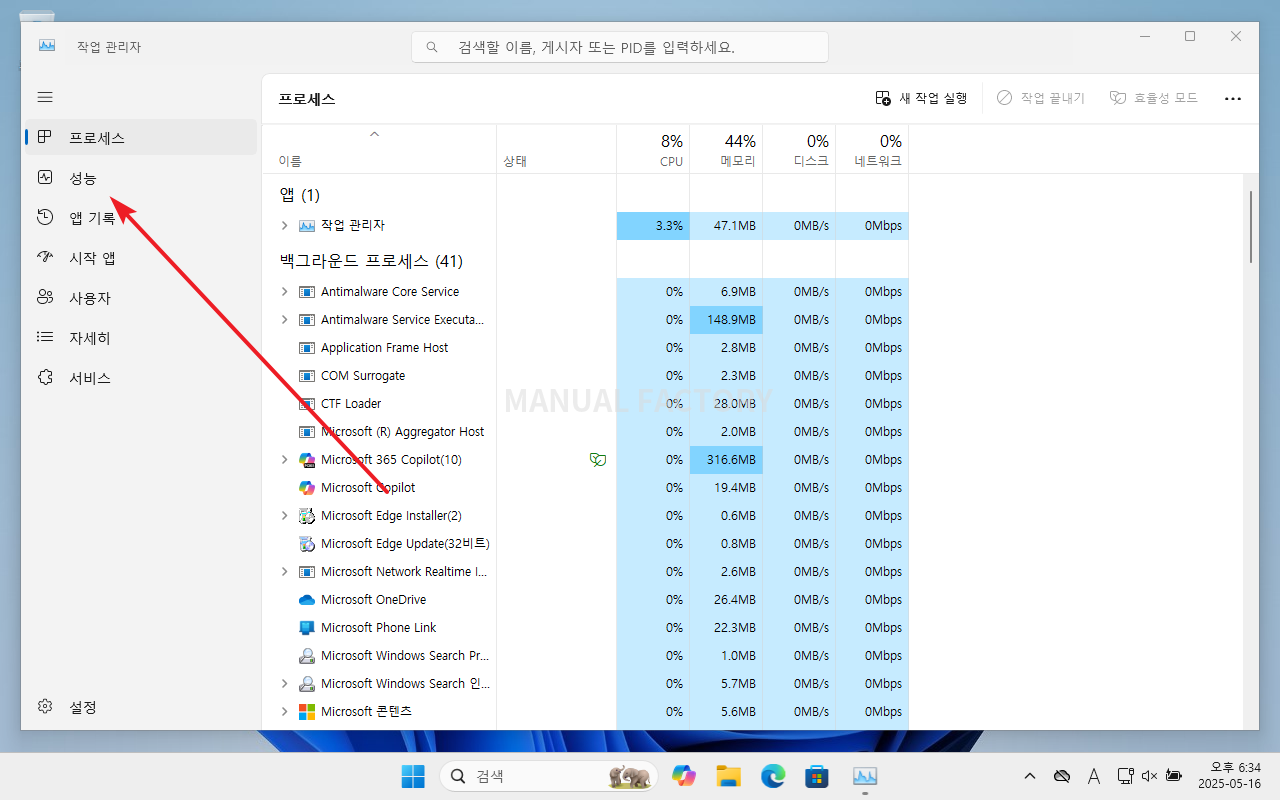Show hidden system tray icons
The width and height of the screenshot is (1280, 800).
[x=1030, y=776]
